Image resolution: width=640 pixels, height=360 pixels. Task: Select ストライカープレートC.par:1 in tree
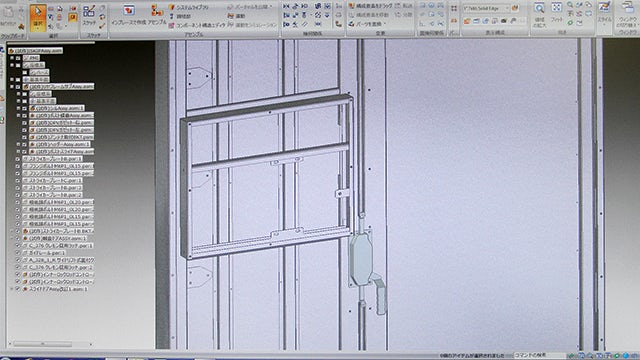tap(52, 180)
